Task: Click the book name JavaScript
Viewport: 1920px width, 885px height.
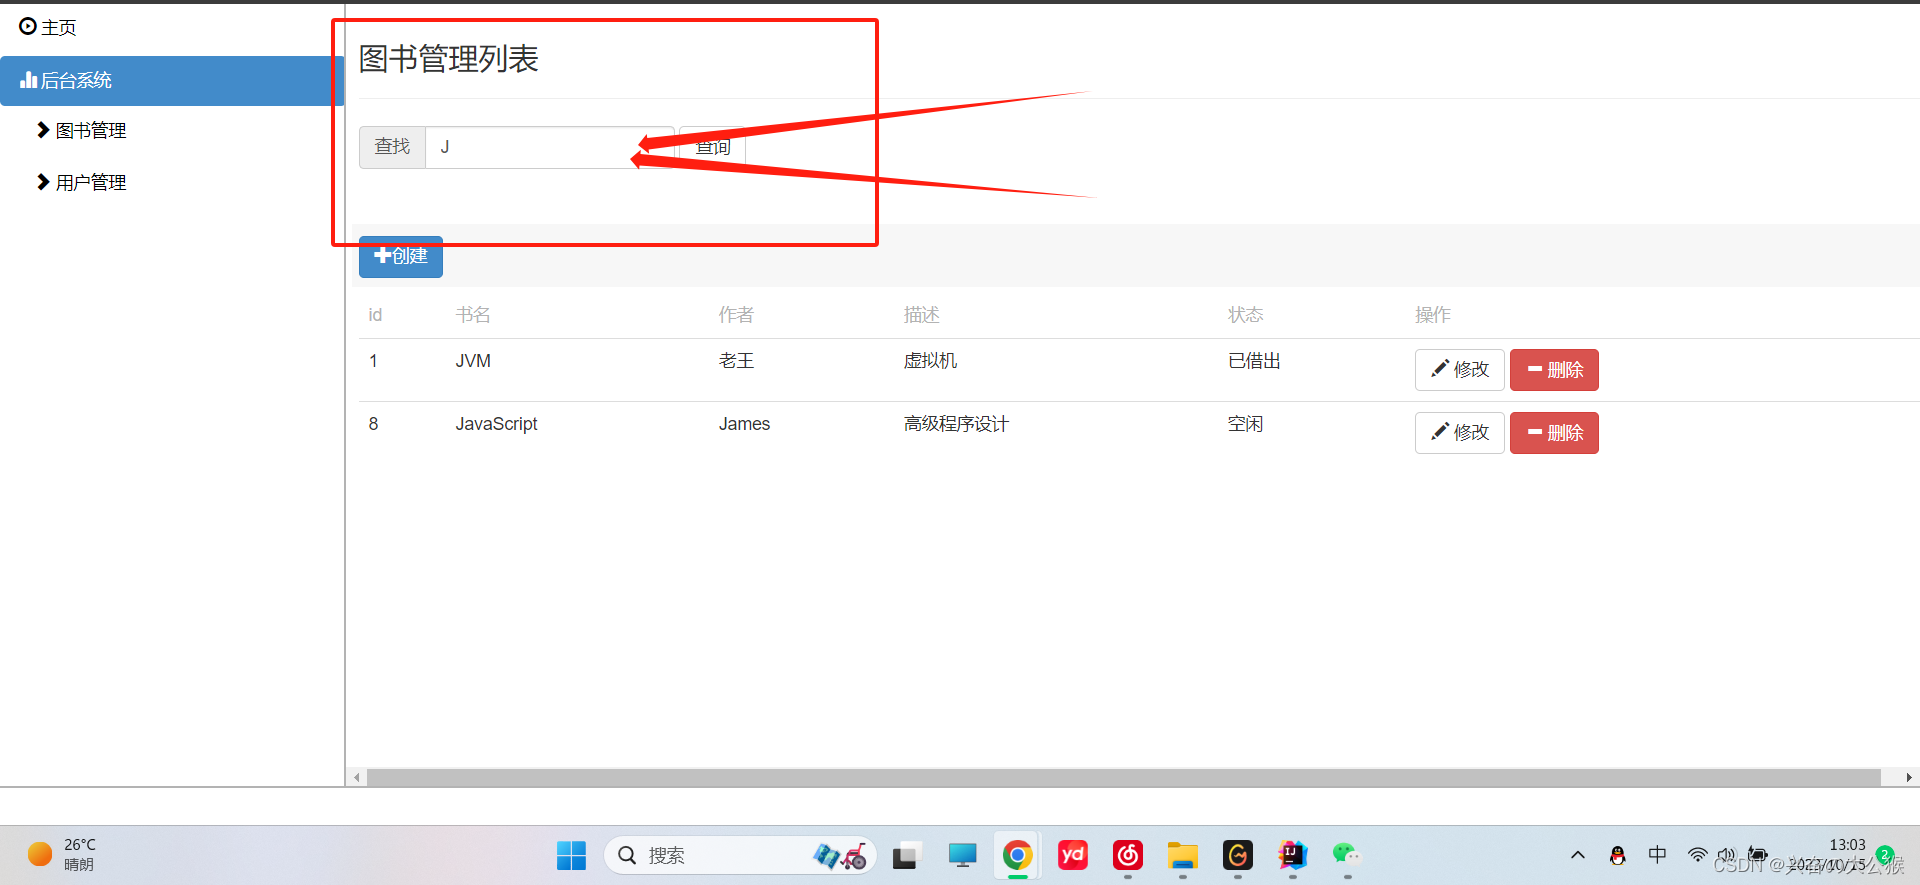Action: [496, 424]
